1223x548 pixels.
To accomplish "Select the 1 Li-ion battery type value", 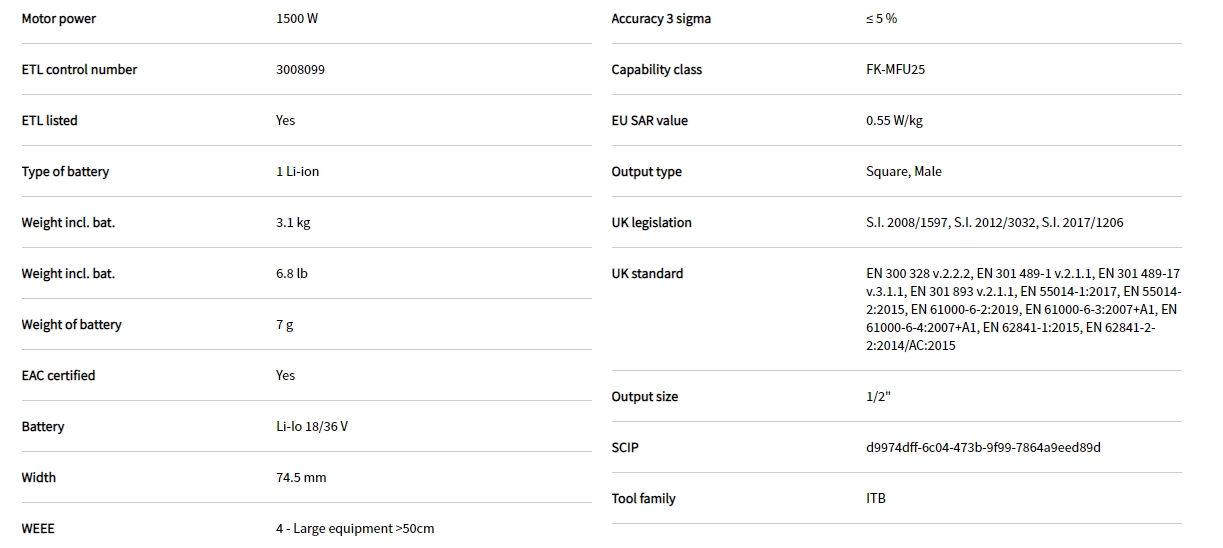I will click(x=297, y=172).
